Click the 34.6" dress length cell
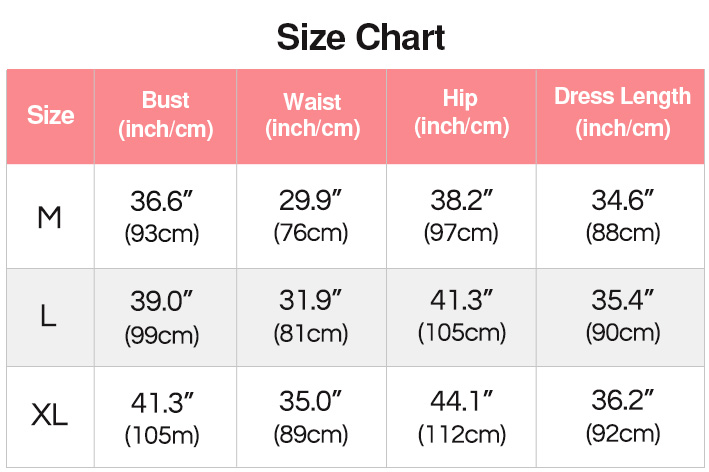This screenshot has width=709, height=472. 623,216
